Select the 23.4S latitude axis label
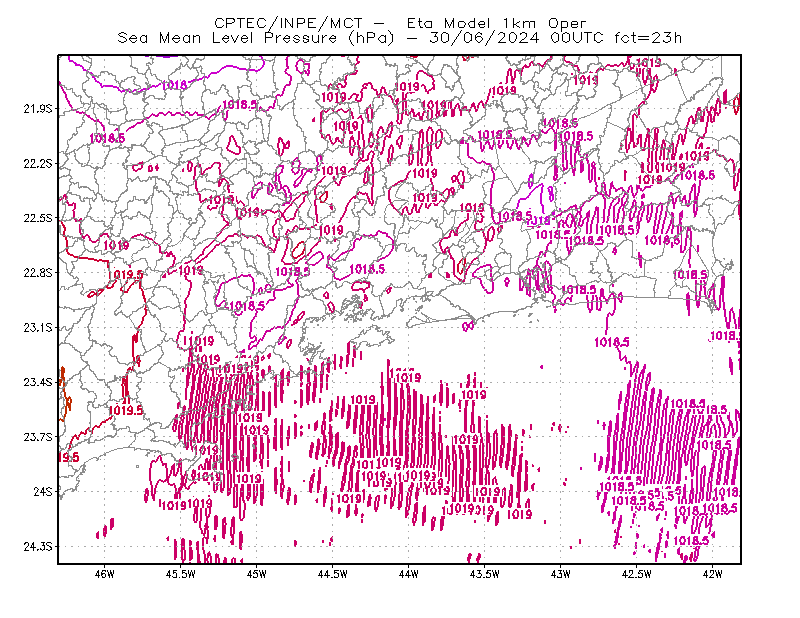Viewport: 800px width, 618px height. click(x=38, y=382)
